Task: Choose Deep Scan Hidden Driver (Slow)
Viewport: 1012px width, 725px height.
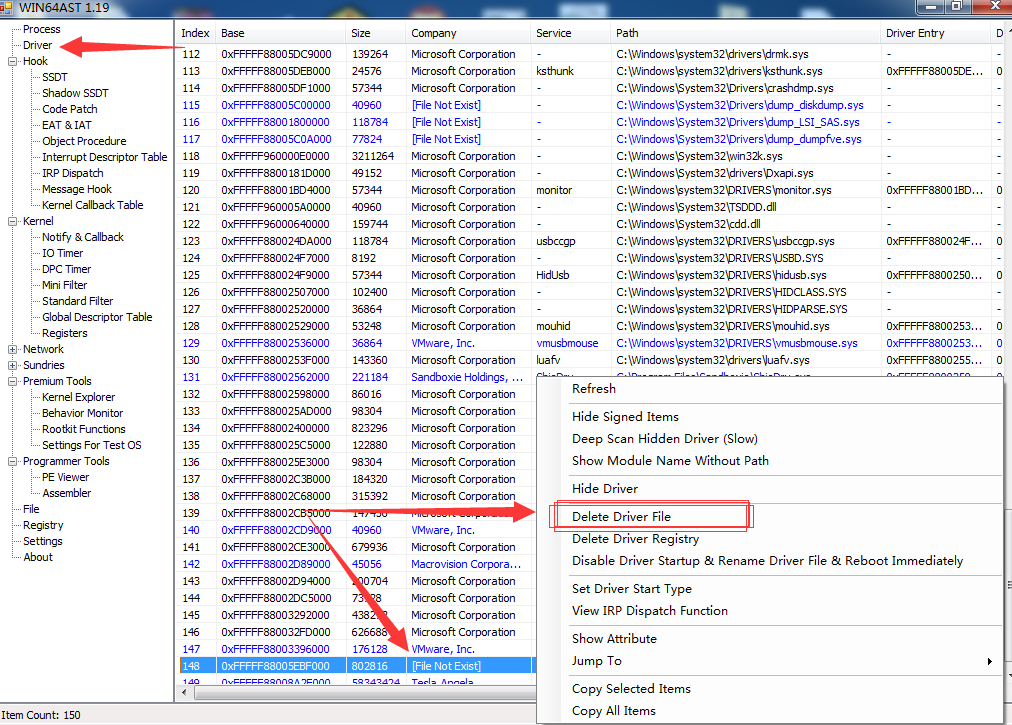Action: (x=664, y=439)
